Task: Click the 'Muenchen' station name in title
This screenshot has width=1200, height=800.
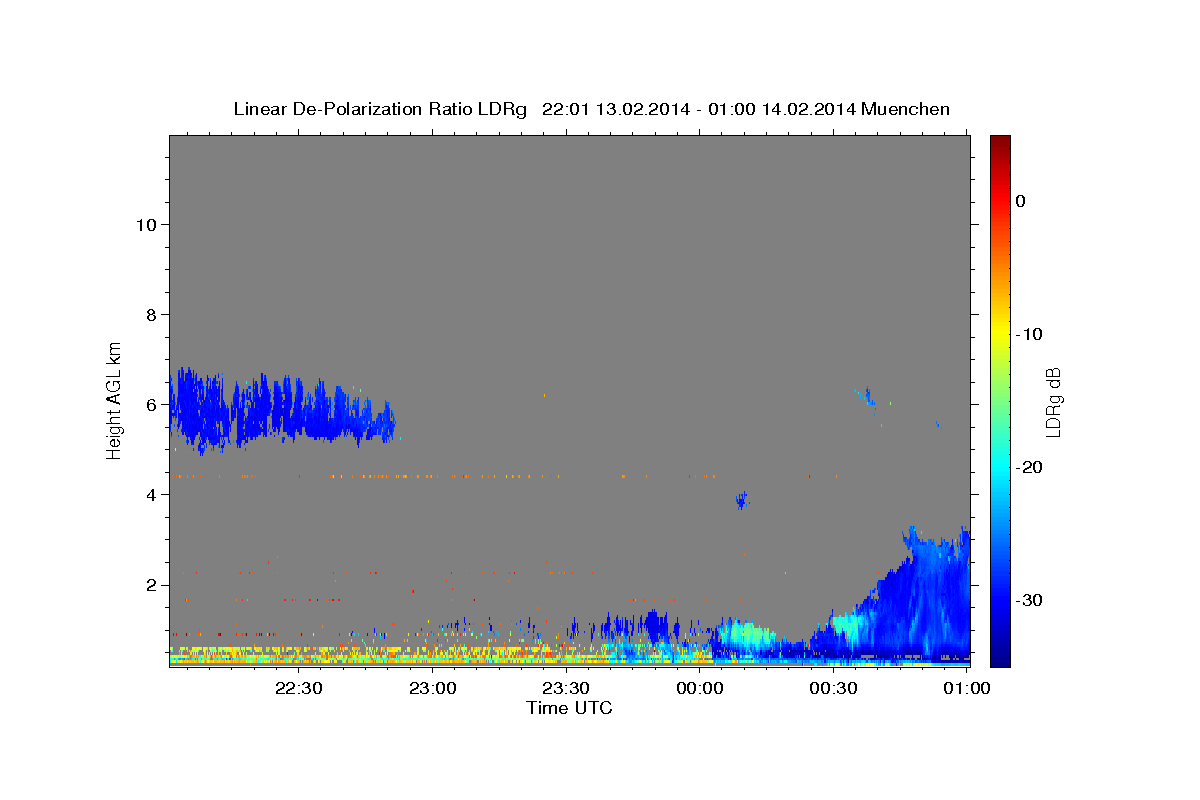Action: click(905, 109)
